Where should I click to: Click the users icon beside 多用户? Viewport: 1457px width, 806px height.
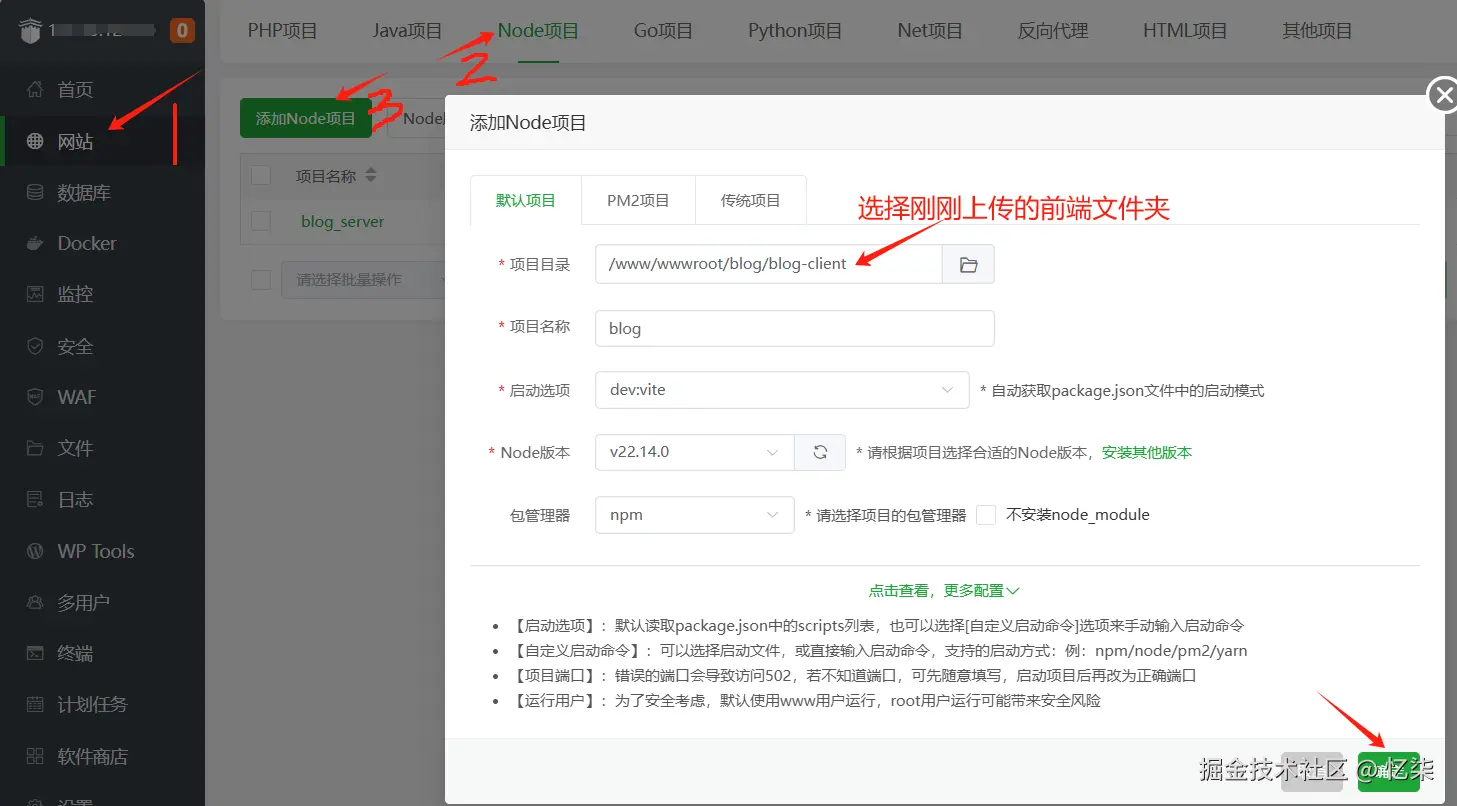pyautogui.click(x=35, y=602)
